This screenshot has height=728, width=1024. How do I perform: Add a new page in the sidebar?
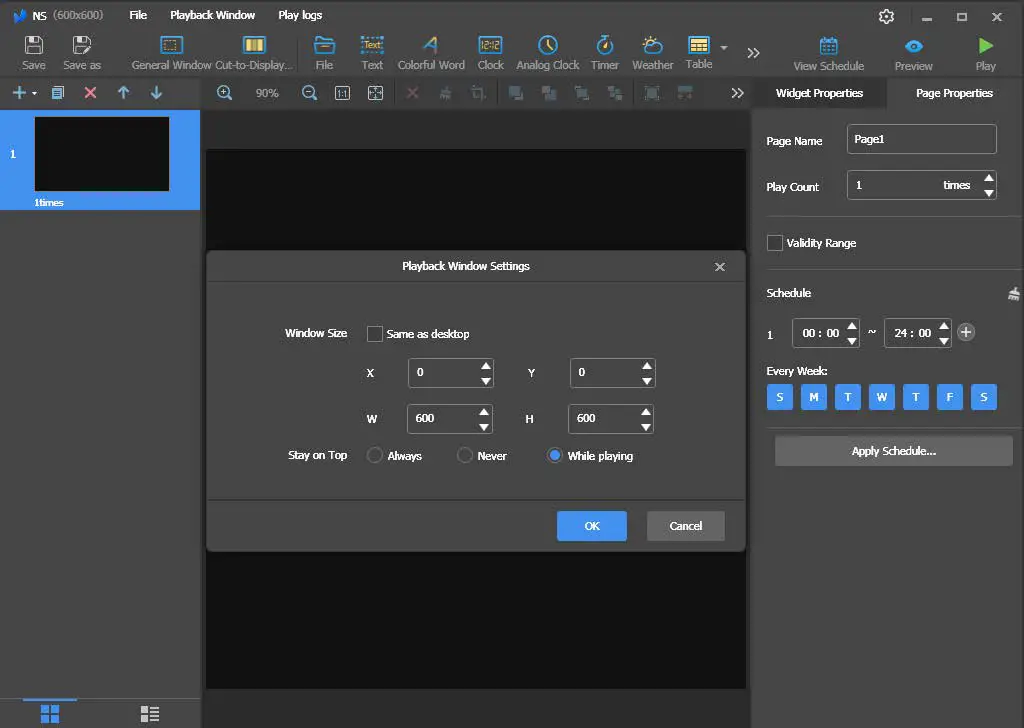pyautogui.click(x=18, y=92)
